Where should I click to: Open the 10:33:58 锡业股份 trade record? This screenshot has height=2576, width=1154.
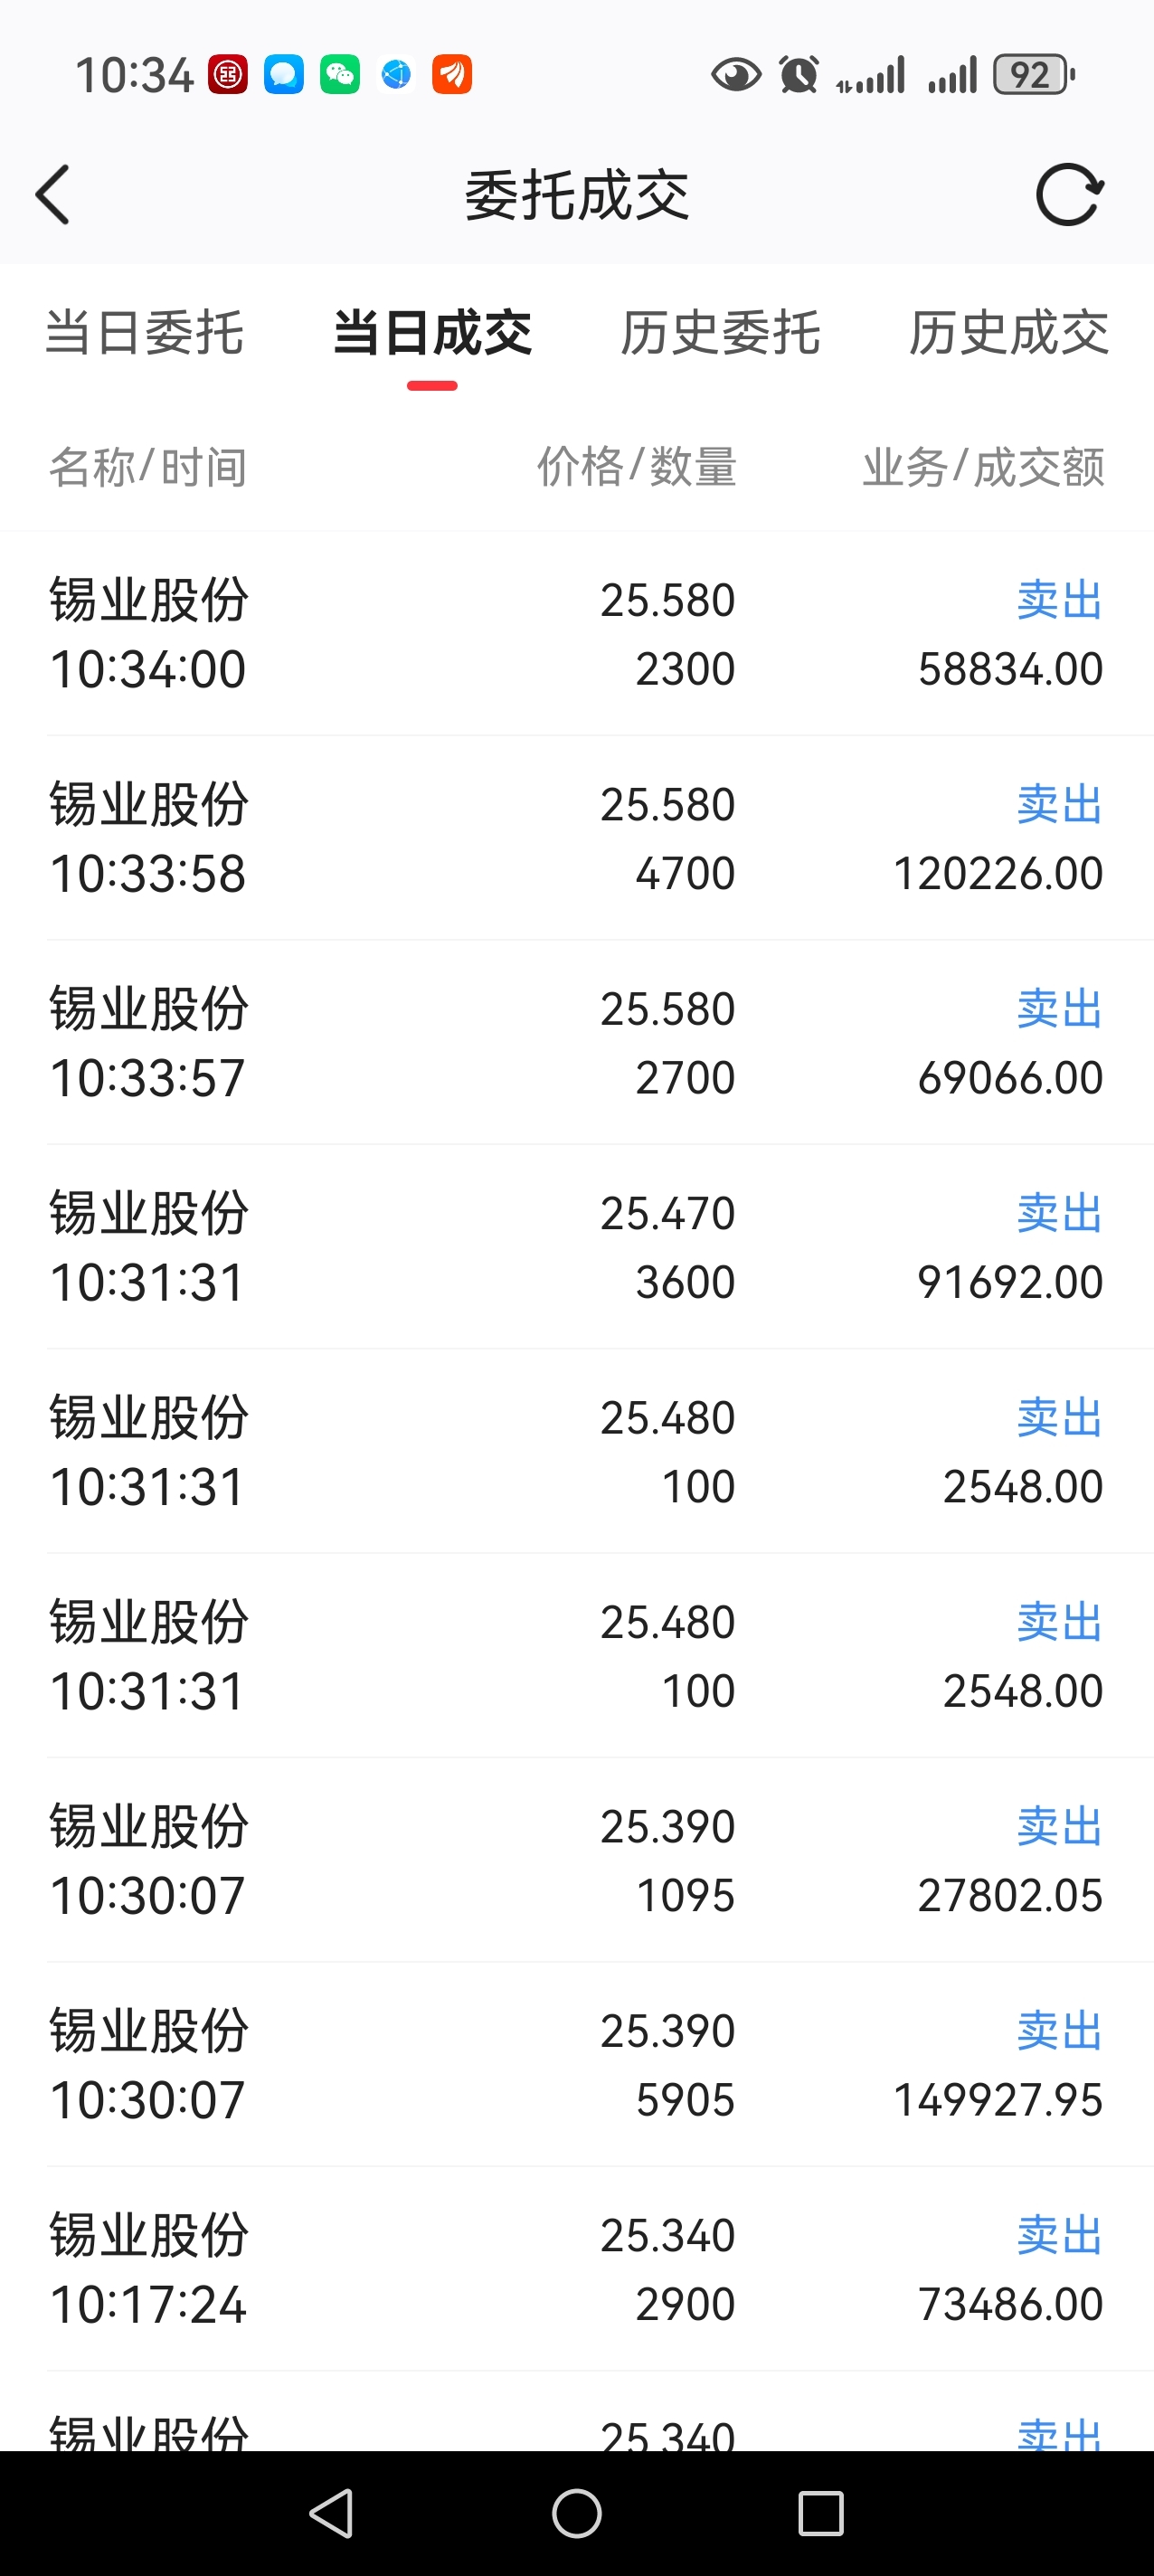577,839
